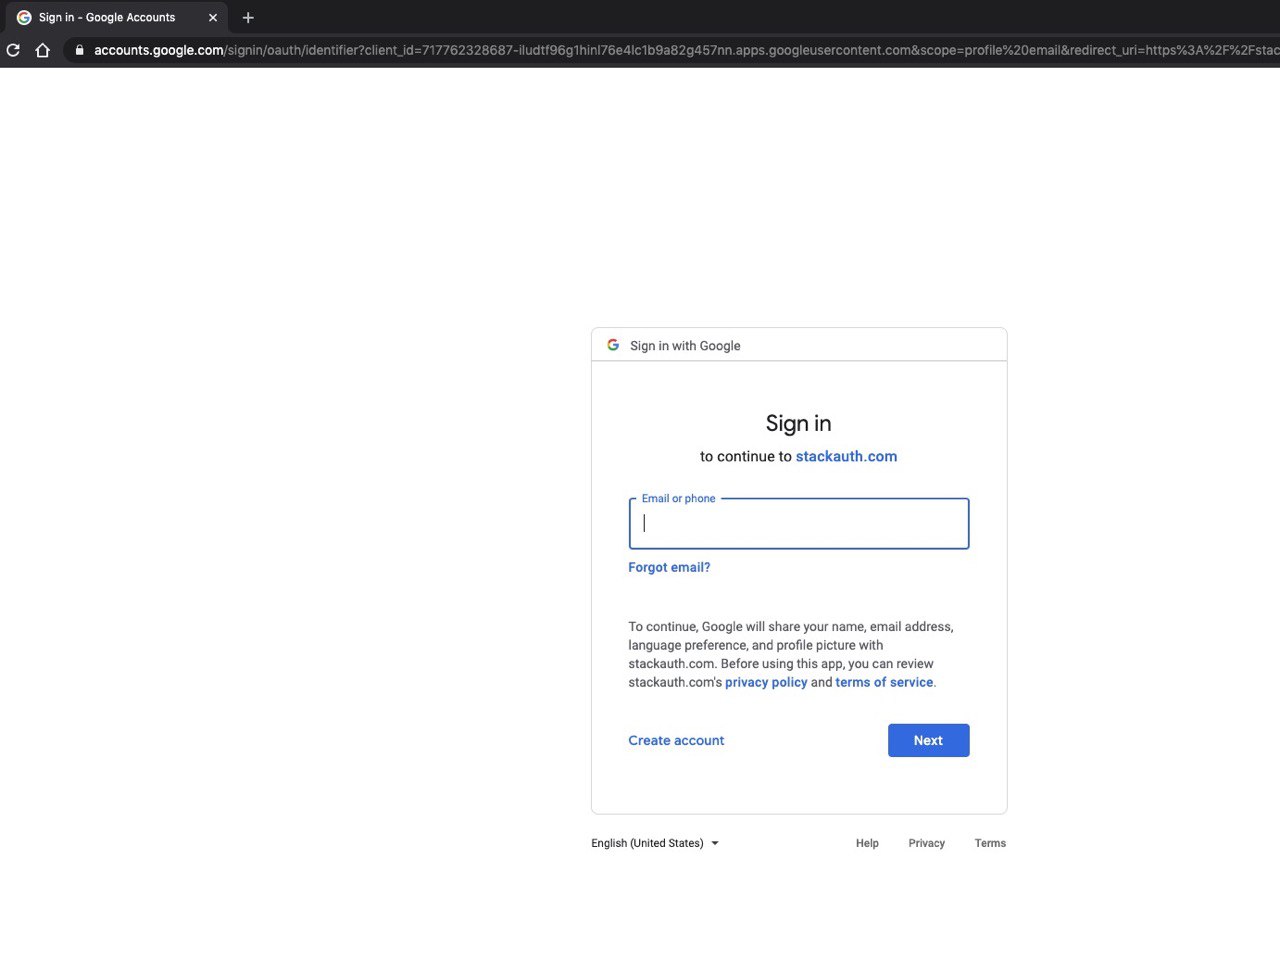
Task: Click the Next button
Action: (x=928, y=740)
